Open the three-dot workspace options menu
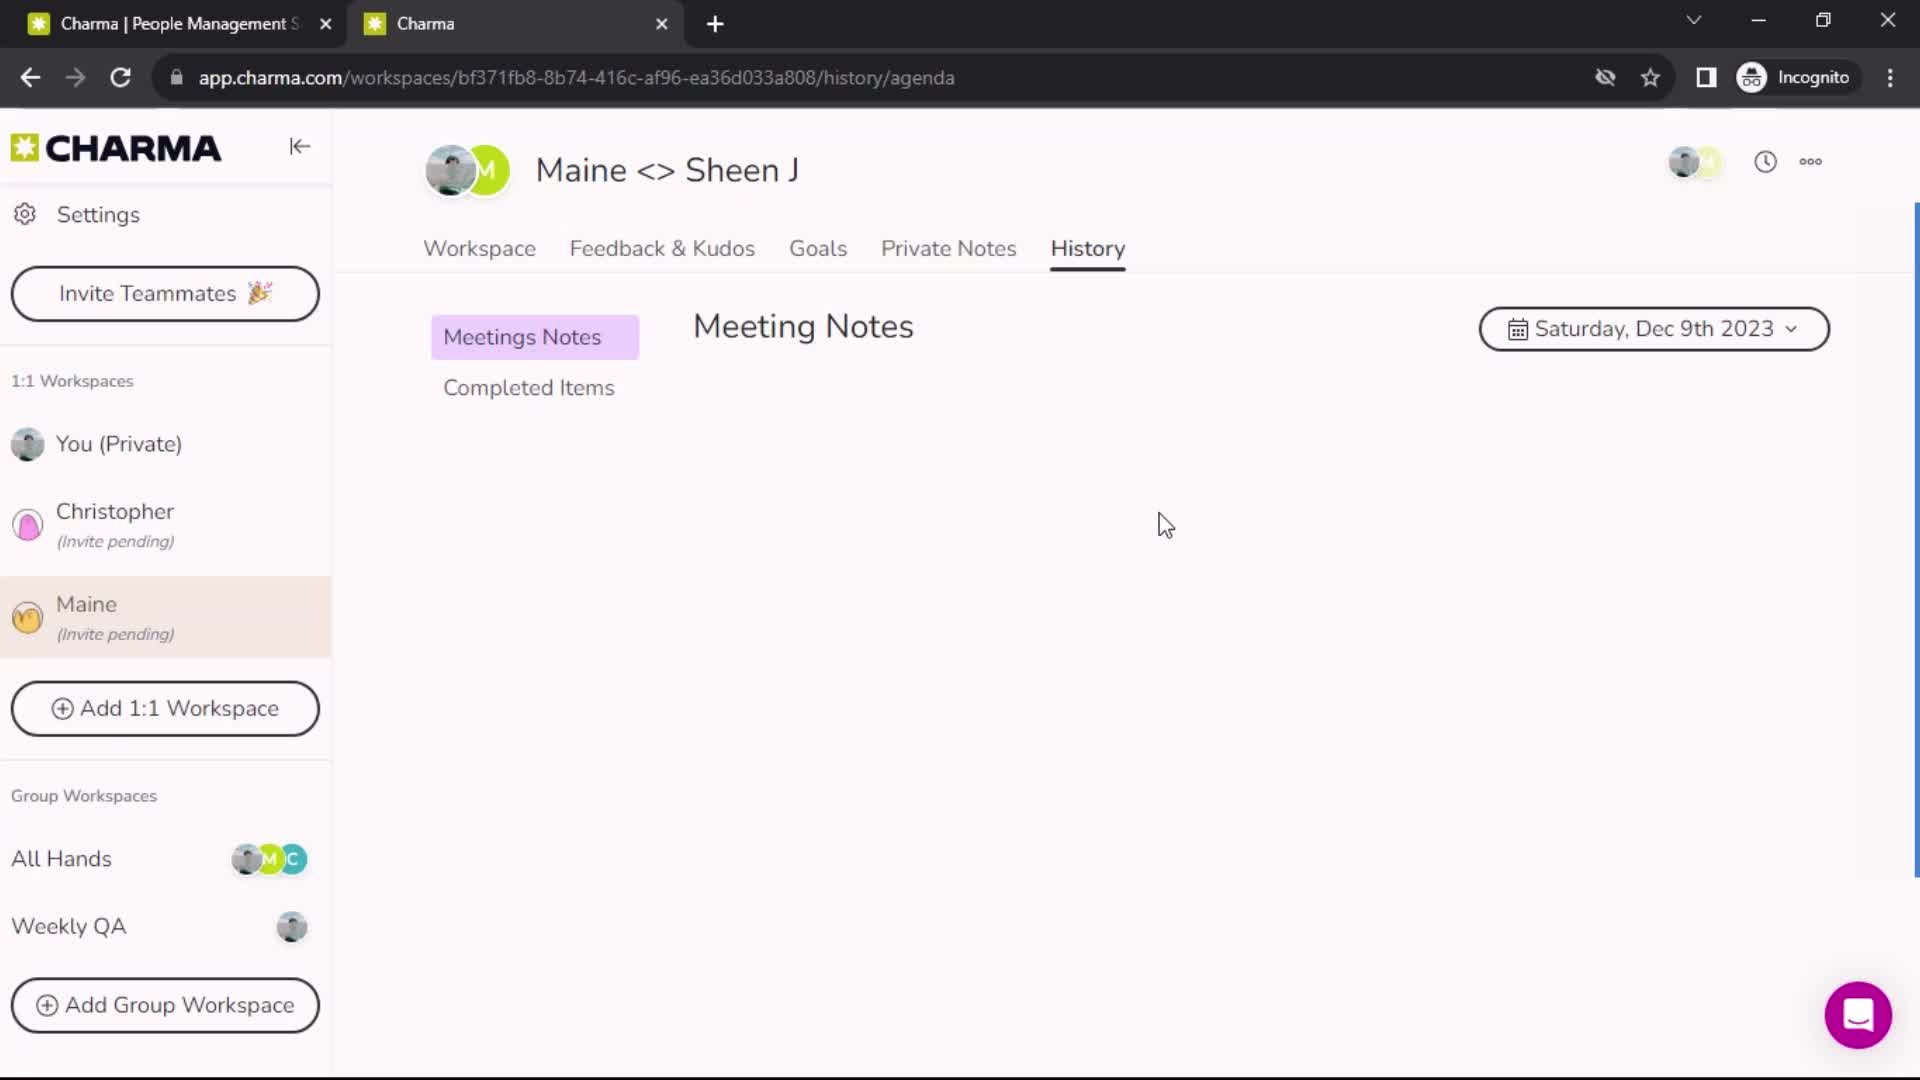Screen dimensions: 1920x1080 pos(1810,162)
